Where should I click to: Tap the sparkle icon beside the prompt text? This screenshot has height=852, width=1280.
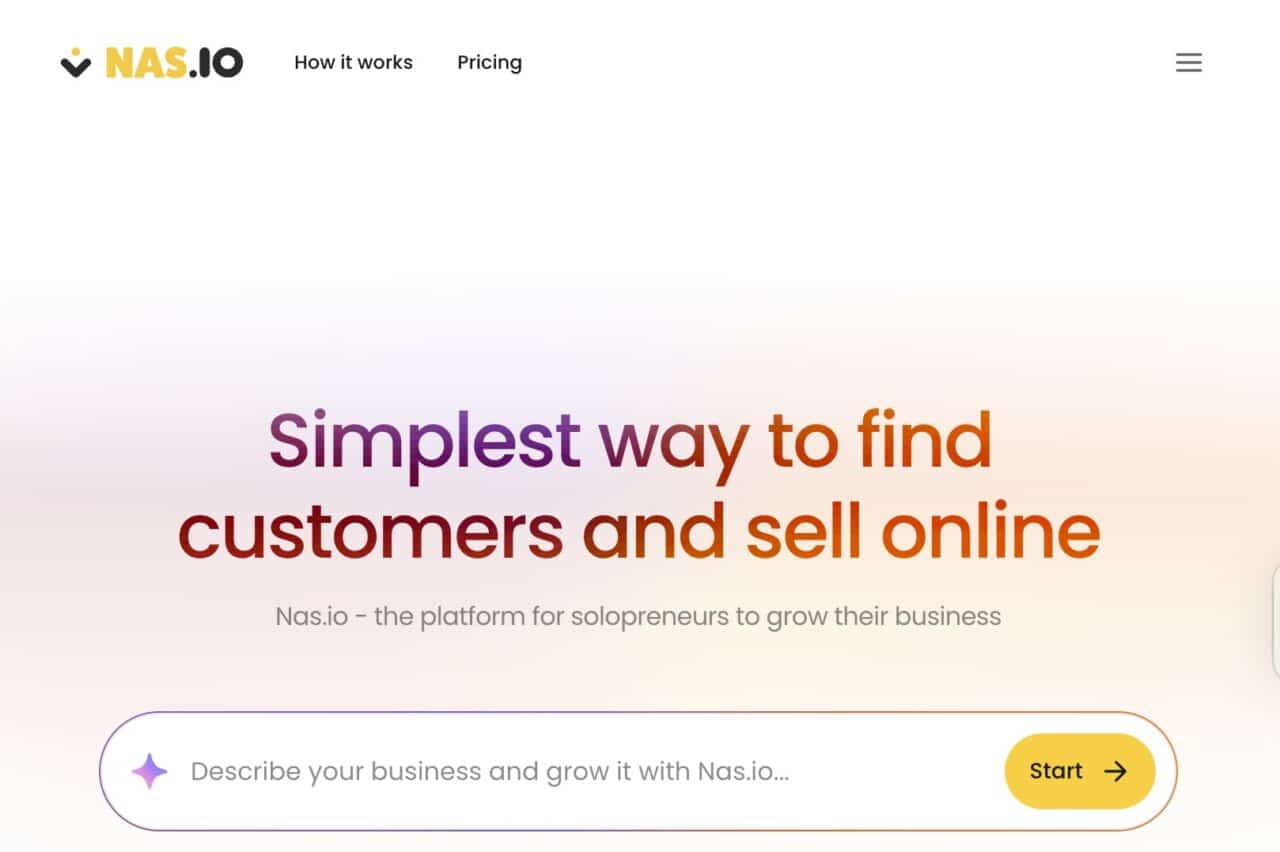(148, 771)
